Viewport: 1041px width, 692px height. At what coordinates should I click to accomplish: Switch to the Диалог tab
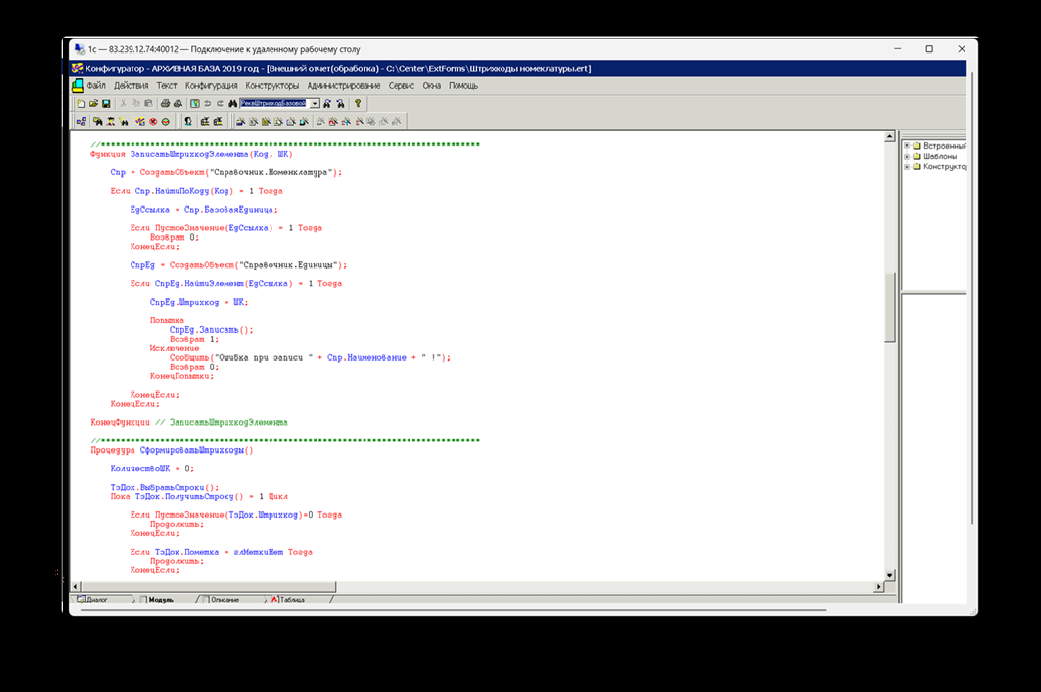[x=97, y=600]
